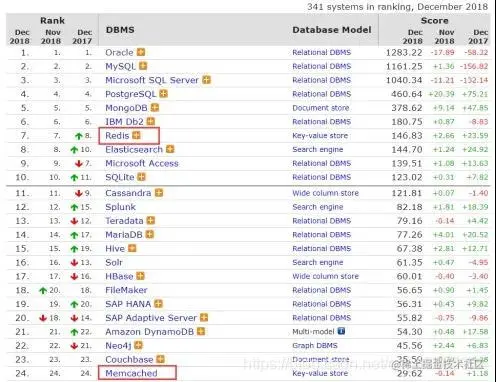The image size is (496, 382).
Task: Open the SQLite link
Action: pyautogui.click(x=120, y=177)
